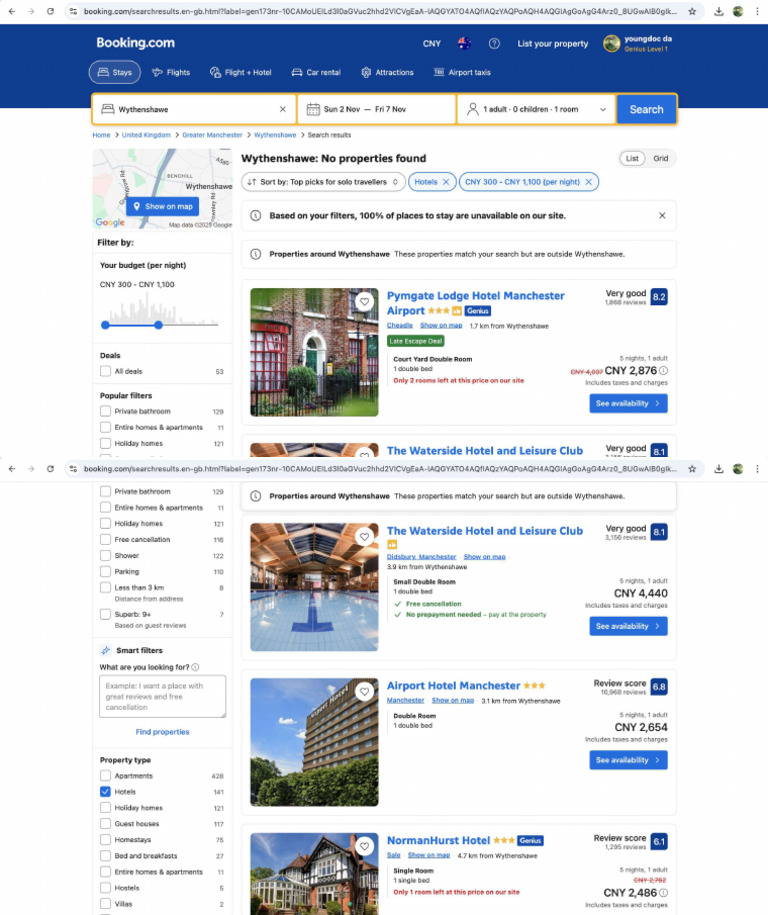768x915 pixels.
Task: Open site info icon in upper address bar
Action: click(x=73, y=11)
